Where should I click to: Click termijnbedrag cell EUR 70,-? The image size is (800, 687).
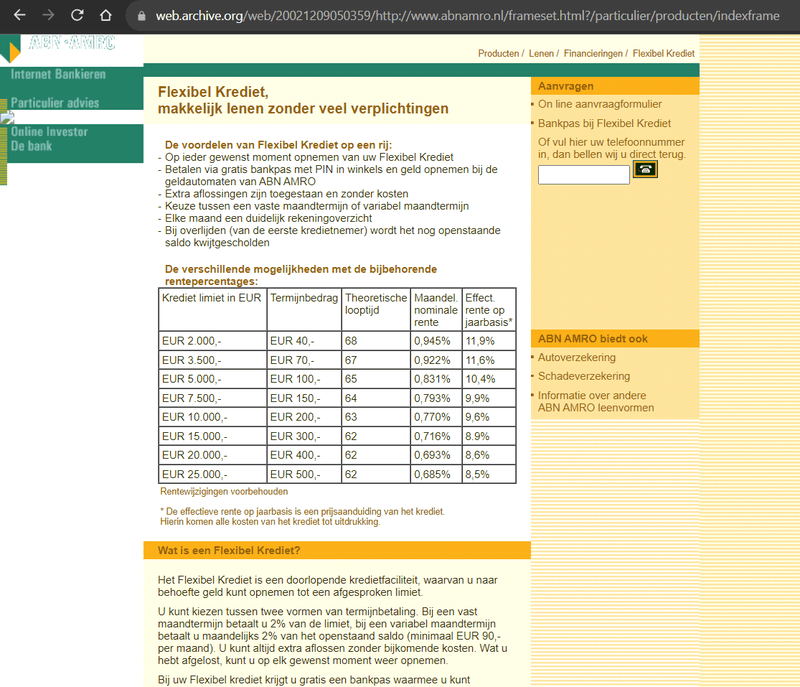[304, 360]
